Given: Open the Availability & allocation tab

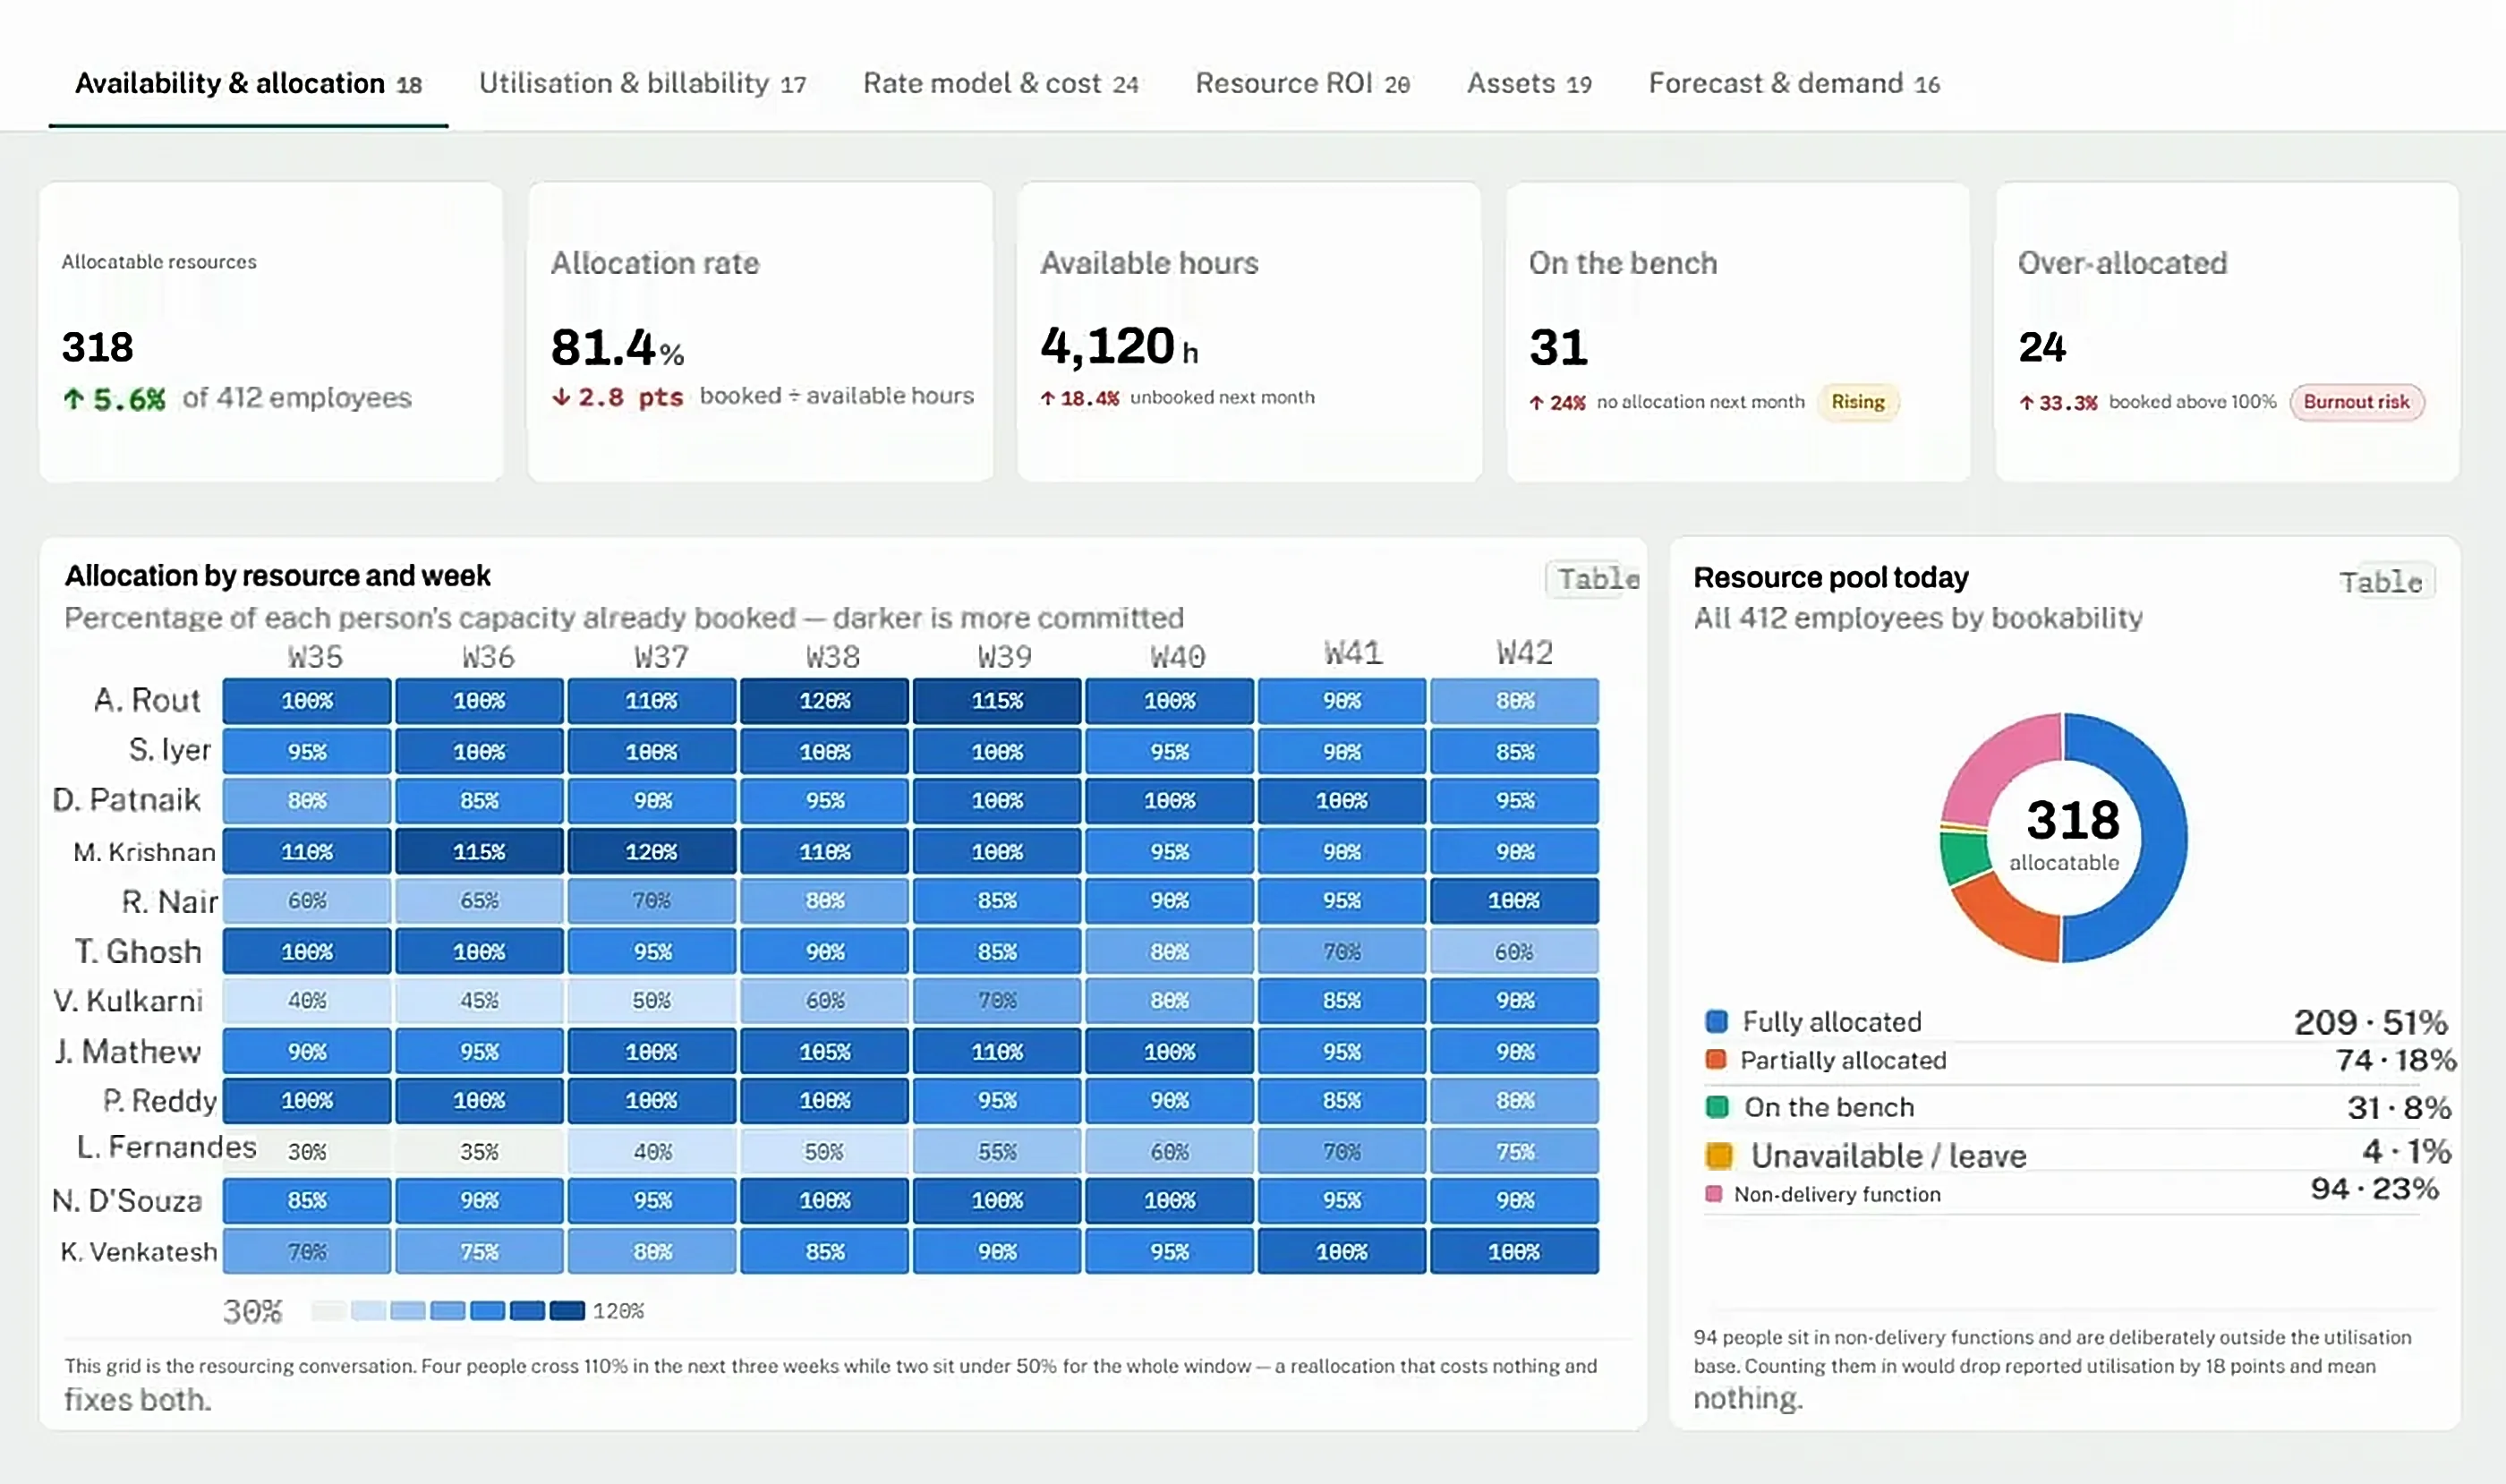Looking at the screenshot, I should [x=248, y=83].
